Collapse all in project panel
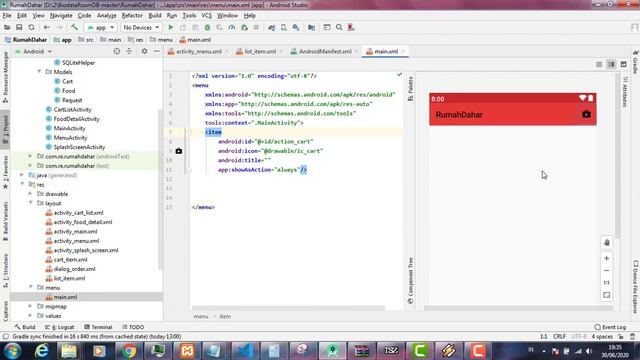The image size is (640, 360). (129, 51)
